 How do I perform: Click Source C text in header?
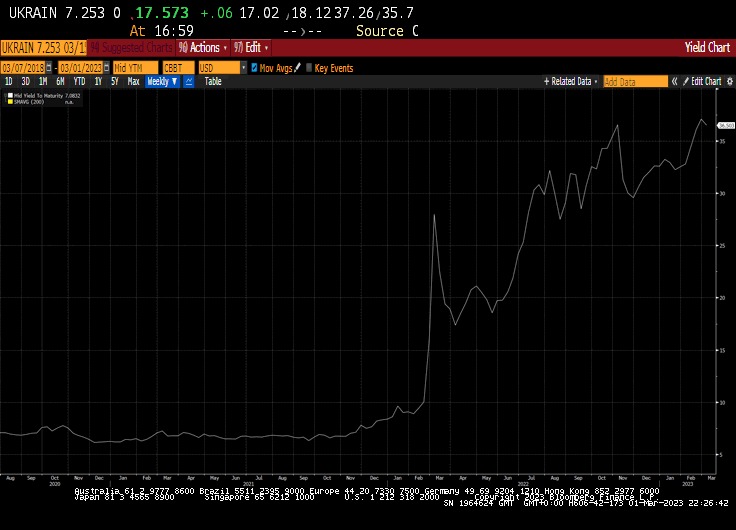387,31
